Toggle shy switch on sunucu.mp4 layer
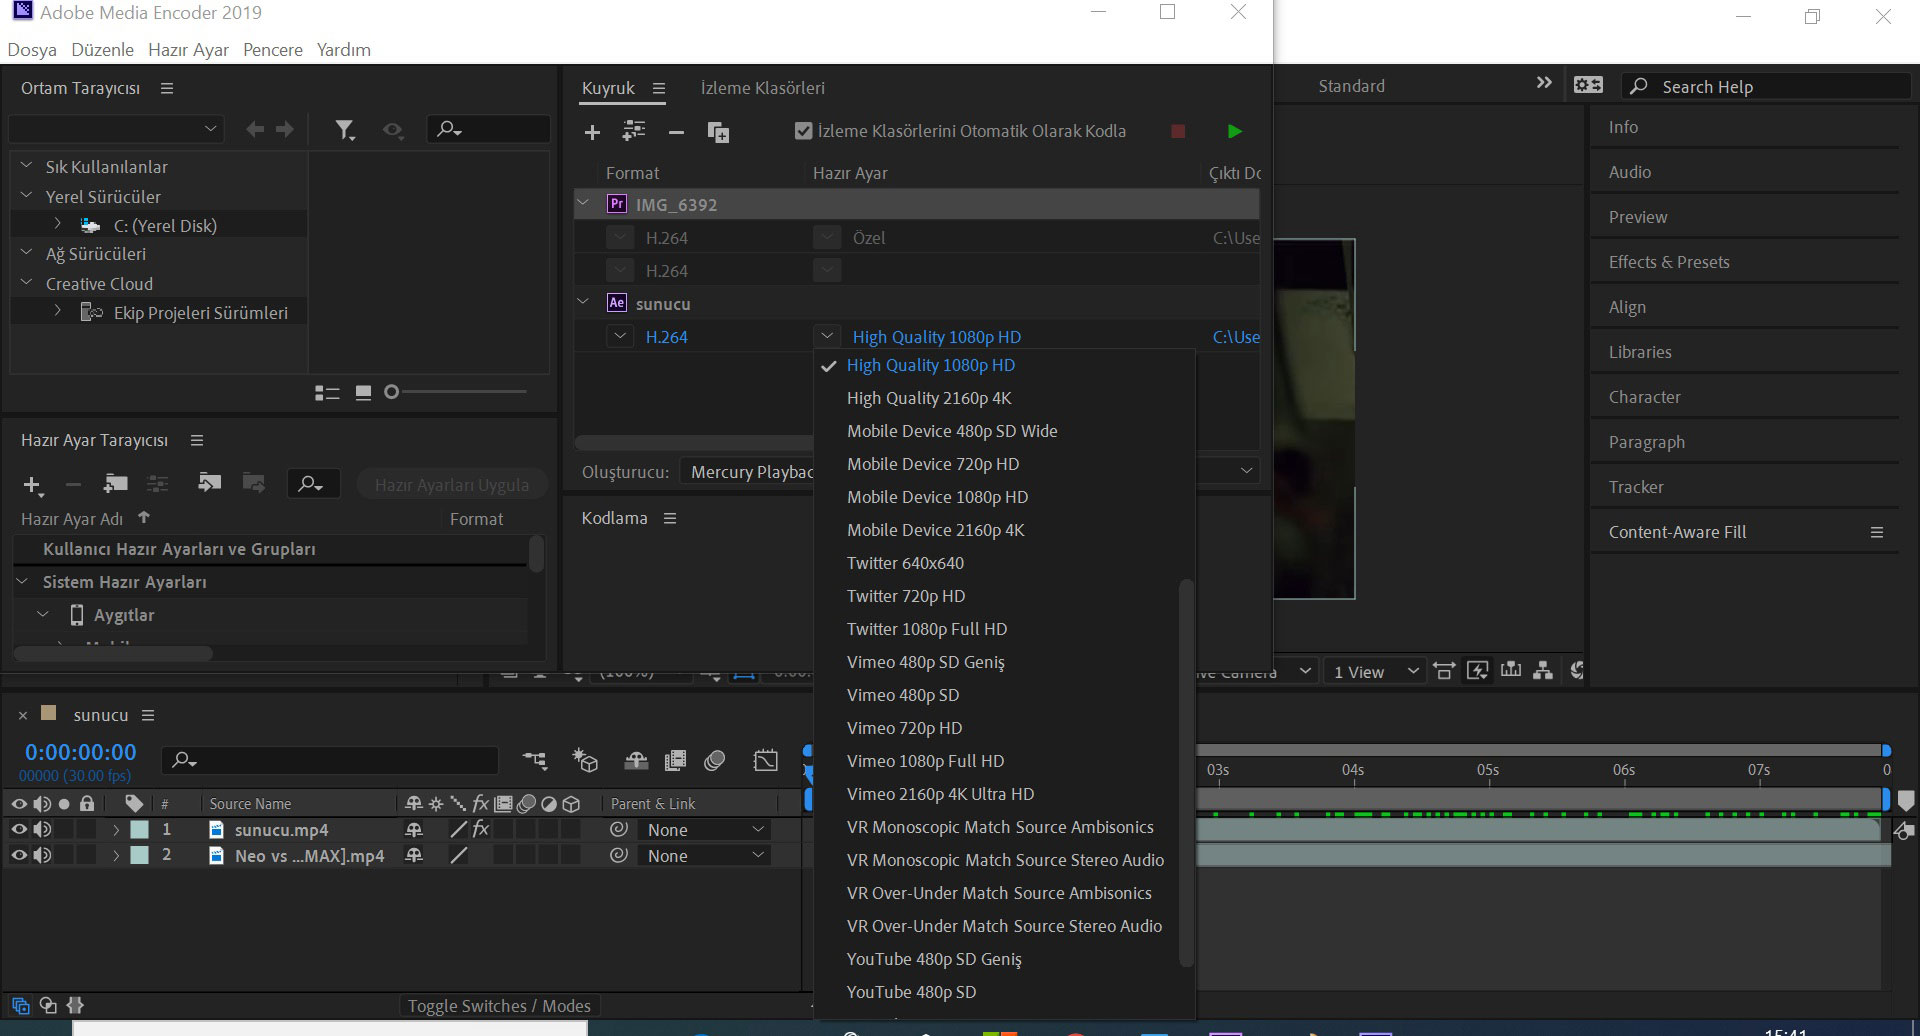Image resolution: width=1920 pixels, height=1036 pixels. click(x=414, y=829)
